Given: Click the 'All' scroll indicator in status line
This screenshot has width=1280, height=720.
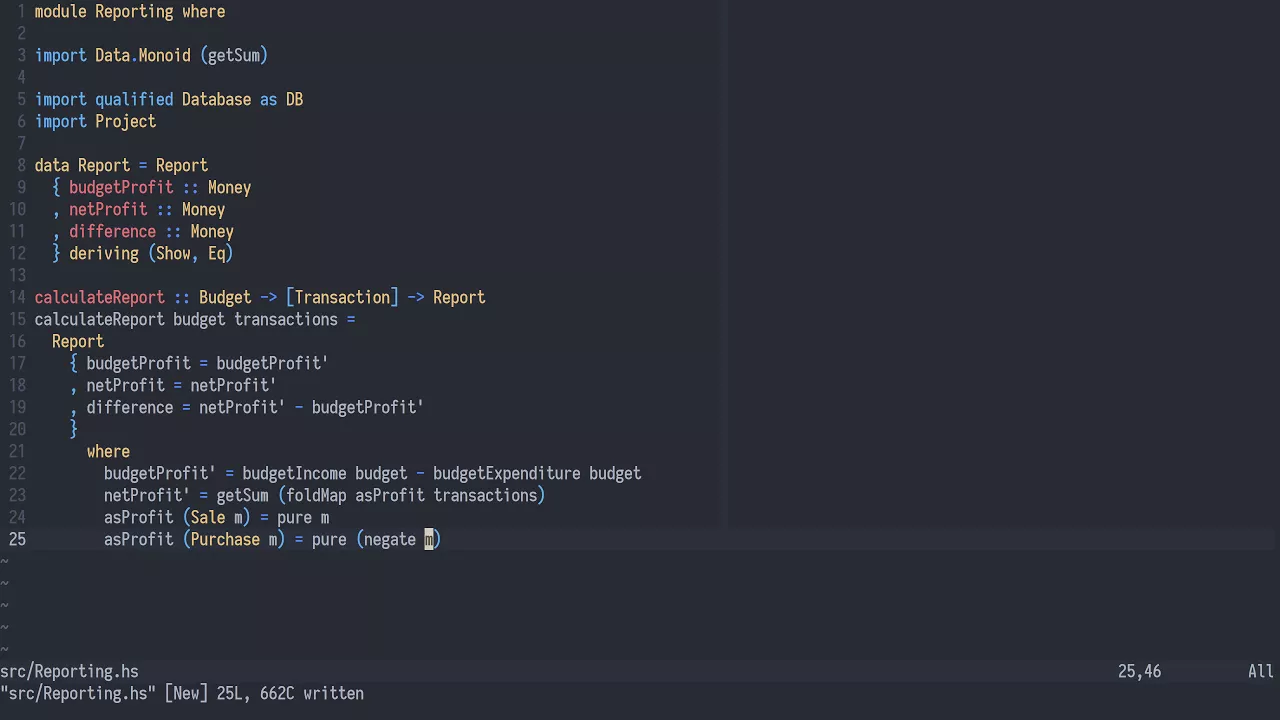Looking at the screenshot, I should tap(1261, 672).
